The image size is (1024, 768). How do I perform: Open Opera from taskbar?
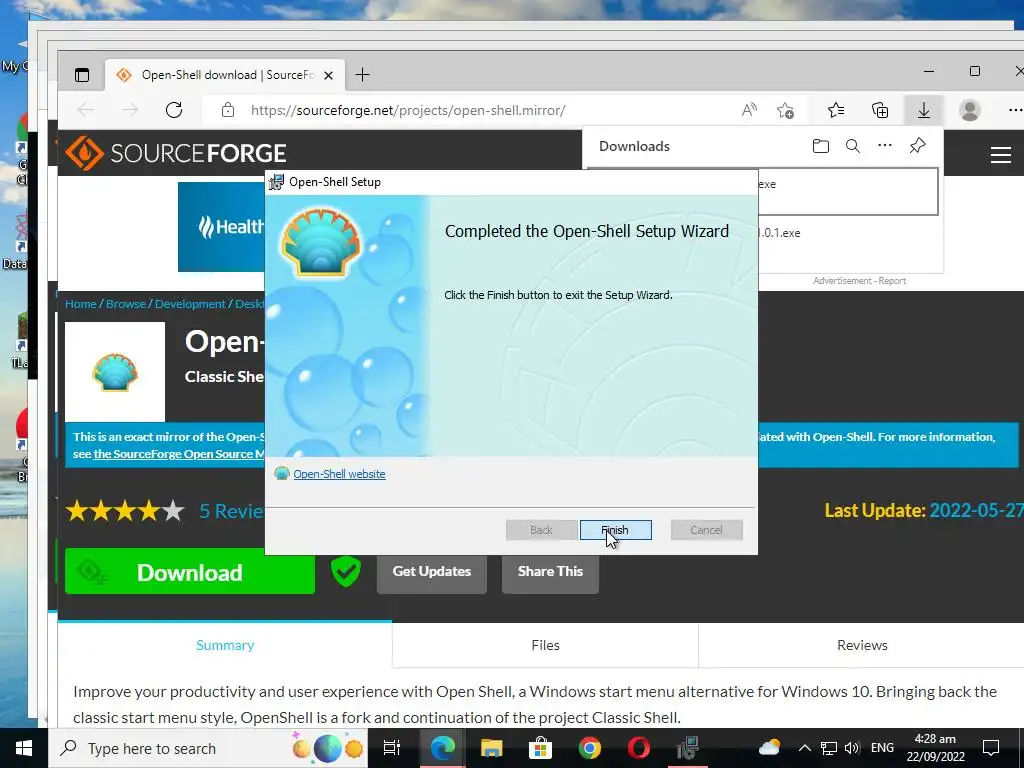[x=638, y=748]
